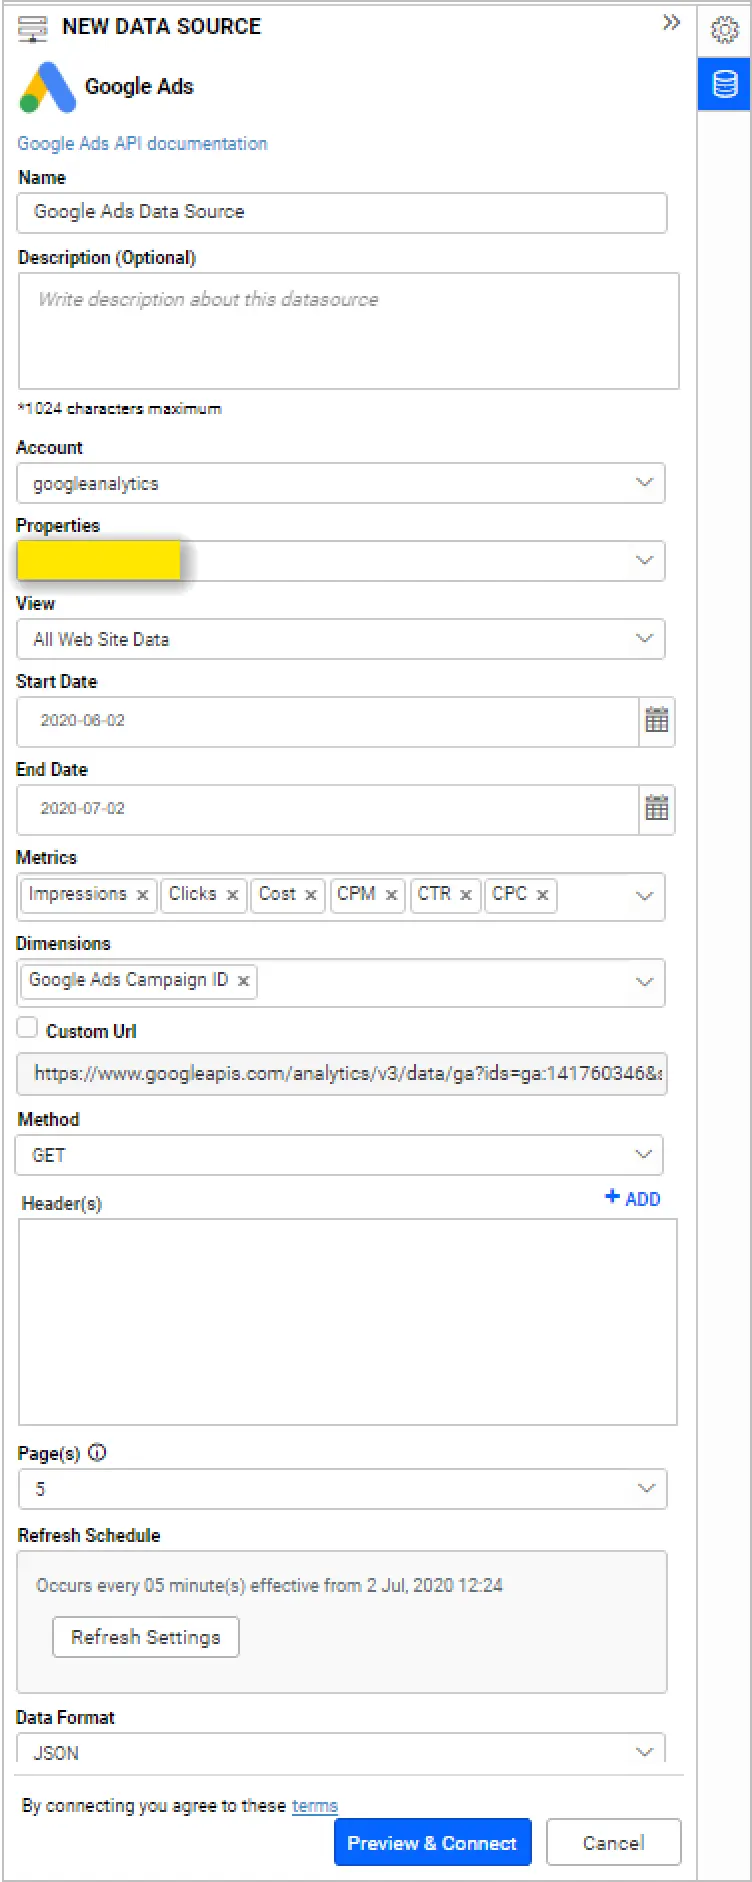The image size is (752, 1882).
Task: Open the View dropdown list
Action: click(644, 639)
